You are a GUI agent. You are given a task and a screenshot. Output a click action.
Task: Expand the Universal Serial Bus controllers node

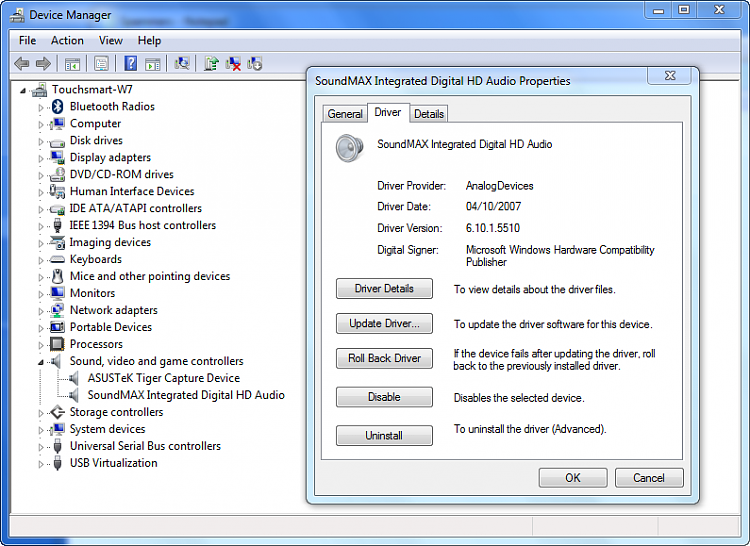41,447
